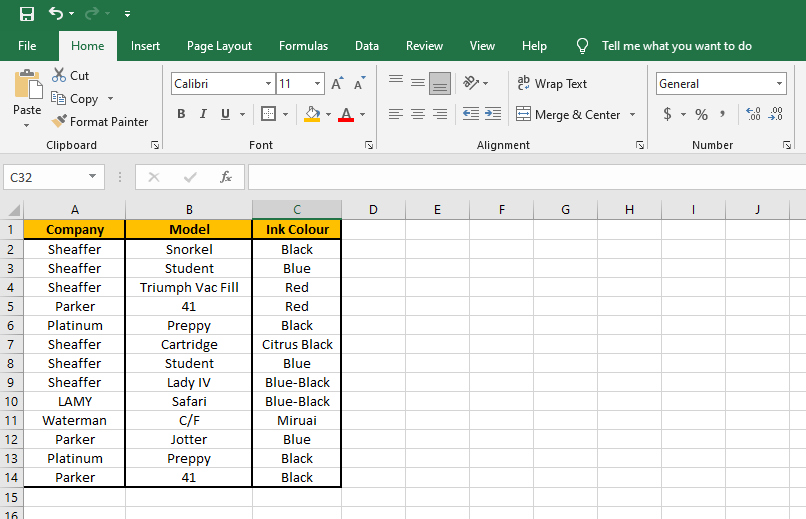Open Customize Quick Access Toolbar menu

coord(127,14)
